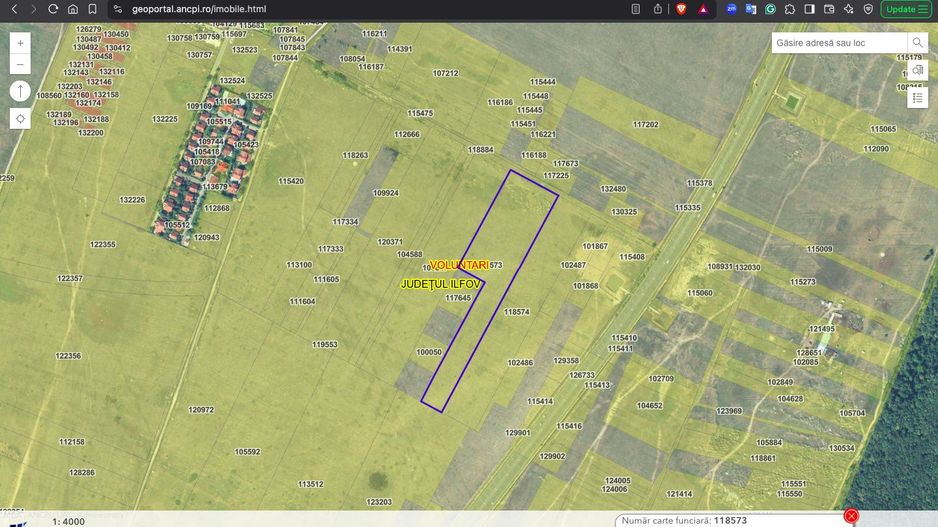Screen dimensions: 938x527
Task: Zoom out of the map
Action: 20,64
